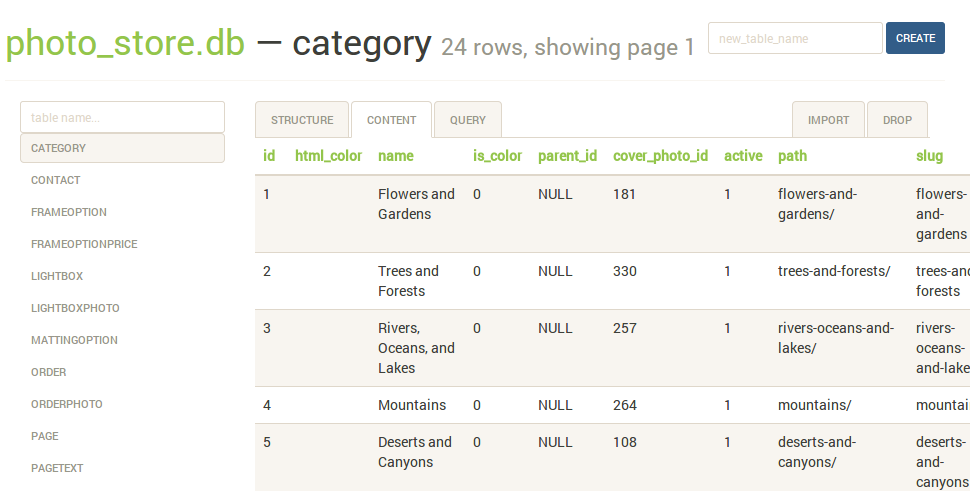Open the FRAMEOPTIONPRICE table
970x491 pixels.
(x=84, y=244)
